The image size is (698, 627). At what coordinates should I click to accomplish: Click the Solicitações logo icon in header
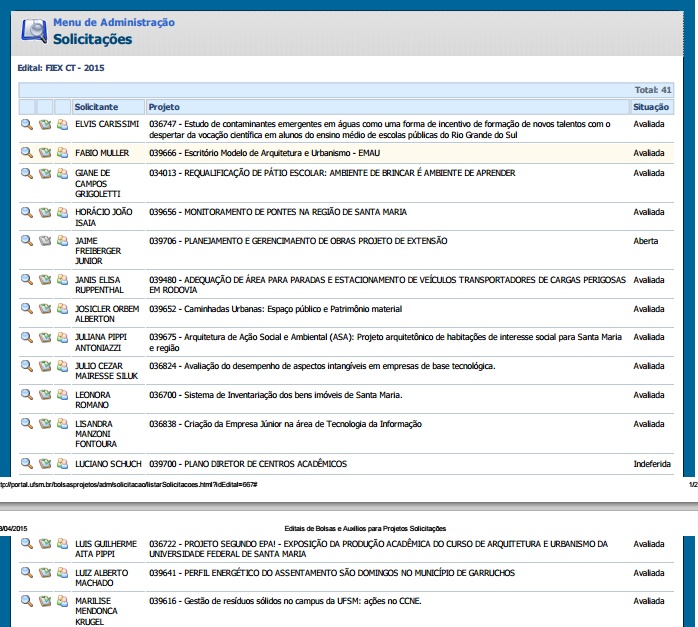pyautogui.click(x=32, y=31)
